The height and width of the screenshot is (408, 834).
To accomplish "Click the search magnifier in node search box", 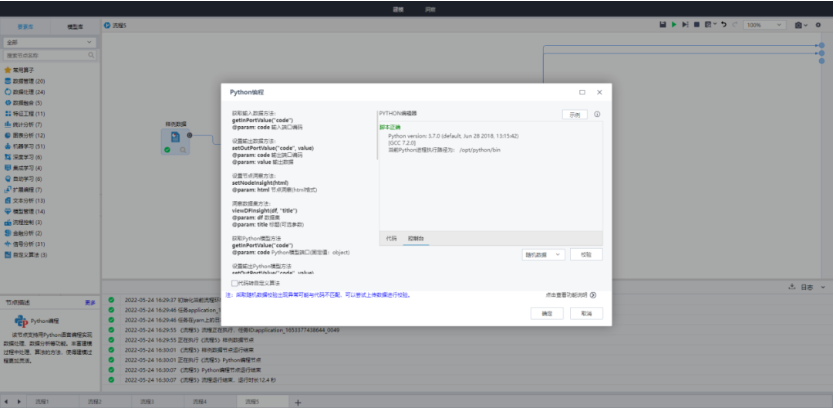I will pyautogui.click(x=93, y=55).
